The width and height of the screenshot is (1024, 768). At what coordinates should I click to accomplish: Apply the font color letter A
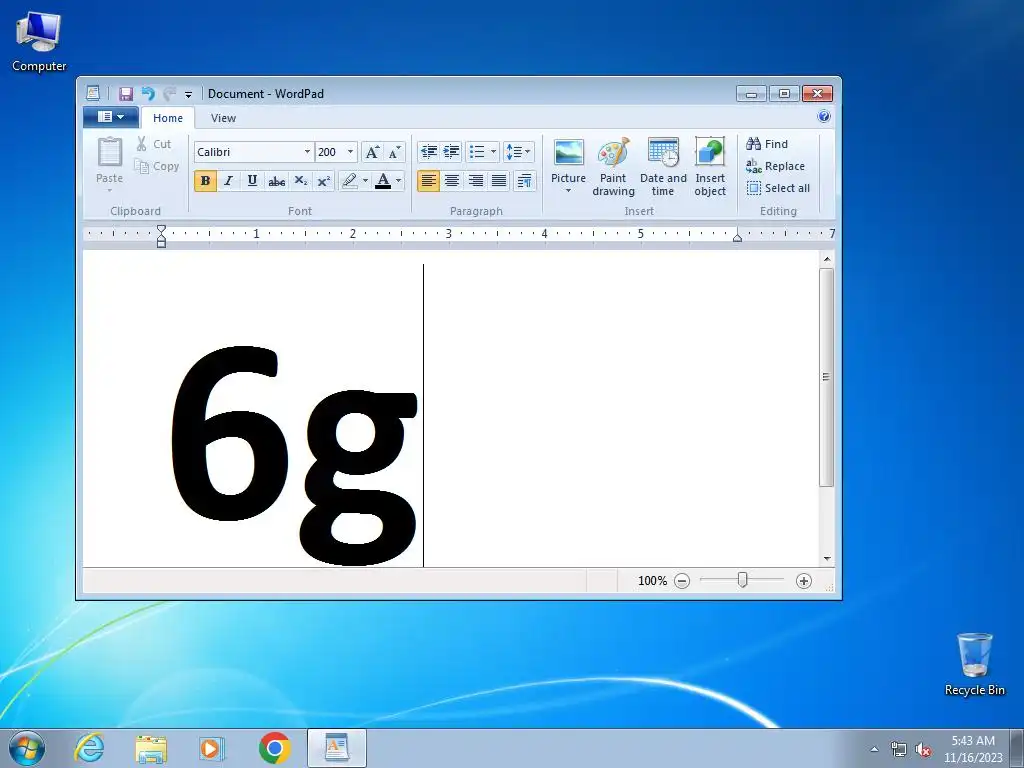coord(383,181)
